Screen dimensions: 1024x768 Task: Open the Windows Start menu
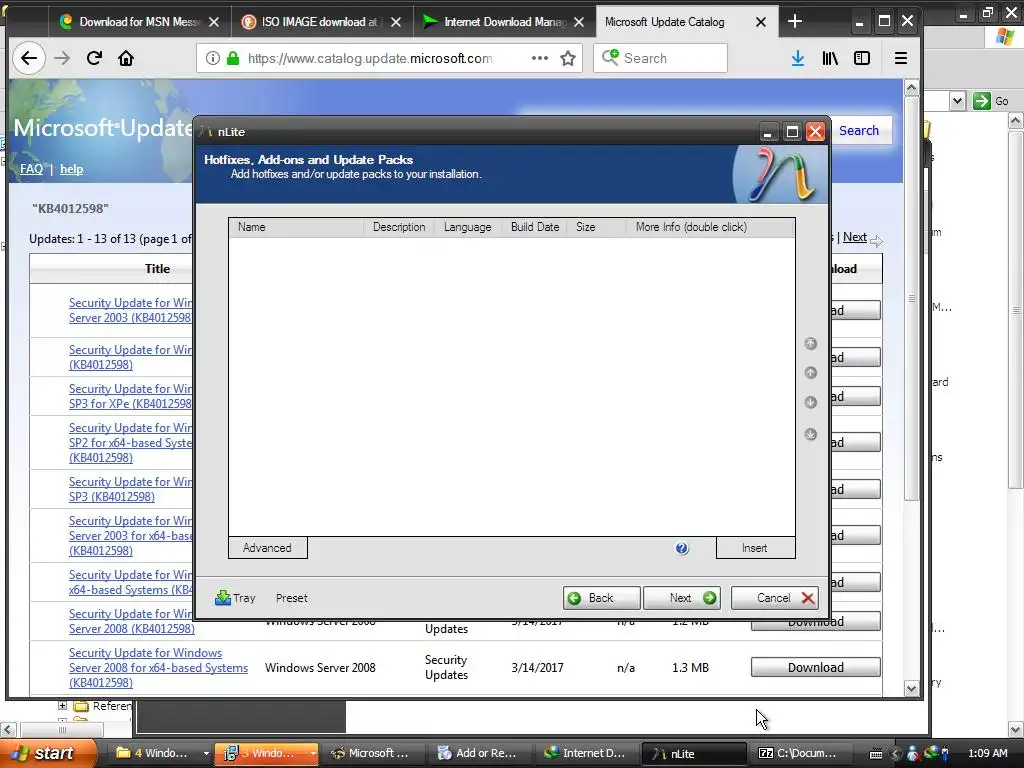pyautogui.click(x=46, y=753)
